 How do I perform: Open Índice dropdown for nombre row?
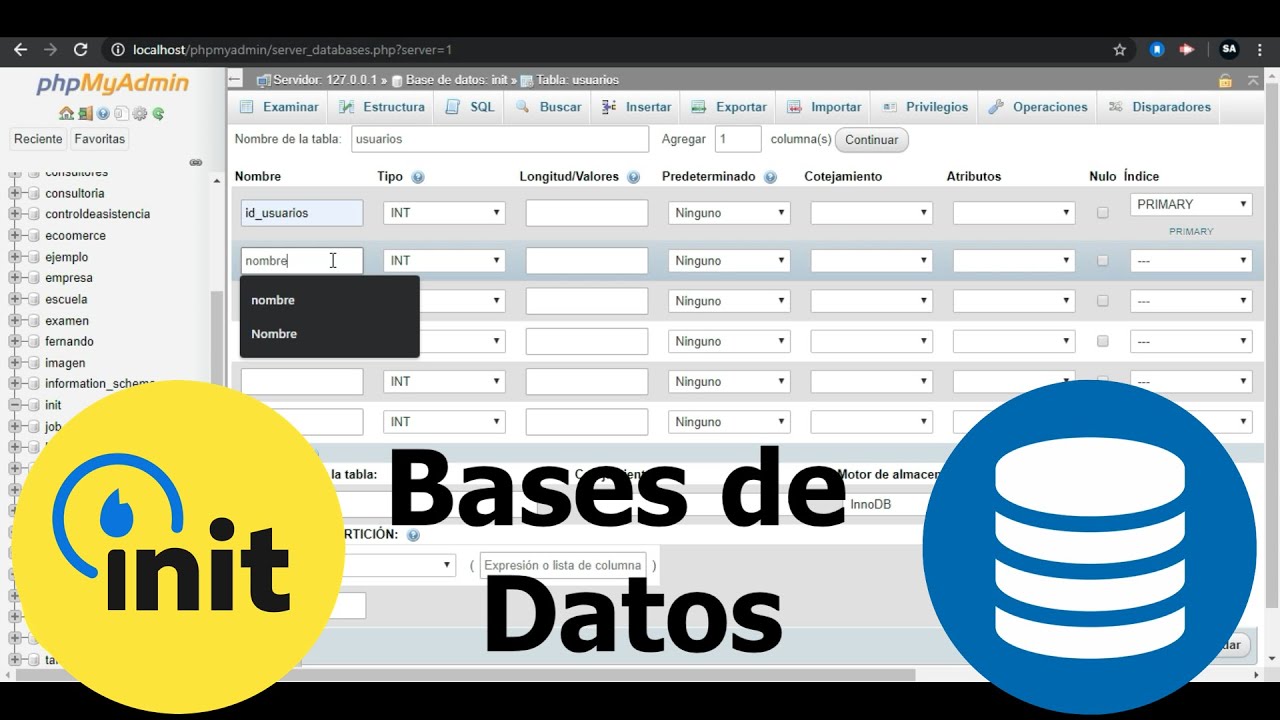[1191, 261]
